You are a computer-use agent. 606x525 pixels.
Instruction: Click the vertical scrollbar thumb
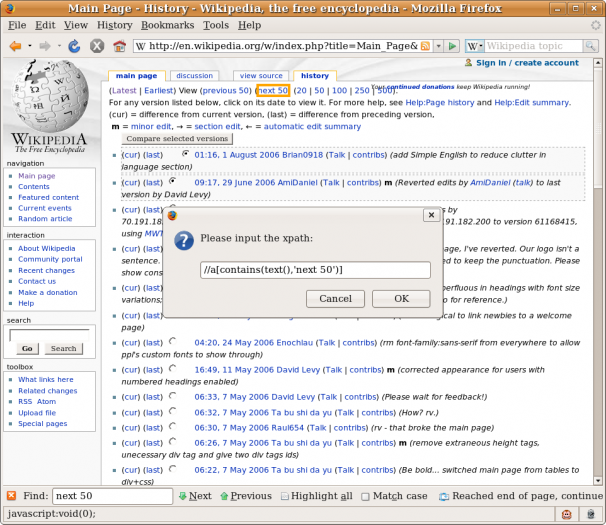point(598,127)
